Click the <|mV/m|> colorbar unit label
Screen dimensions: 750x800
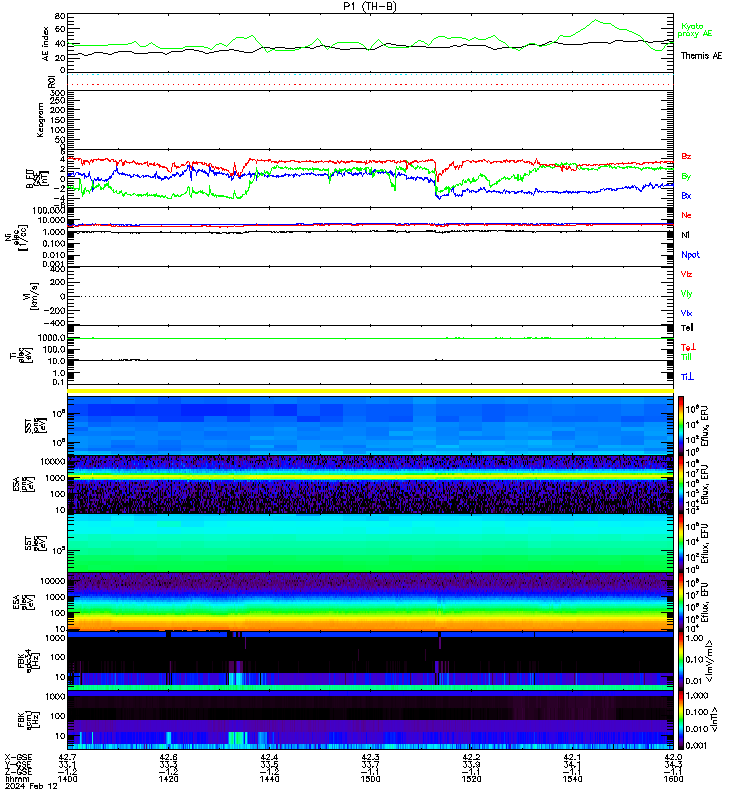pyautogui.click(x=709, y=661)
